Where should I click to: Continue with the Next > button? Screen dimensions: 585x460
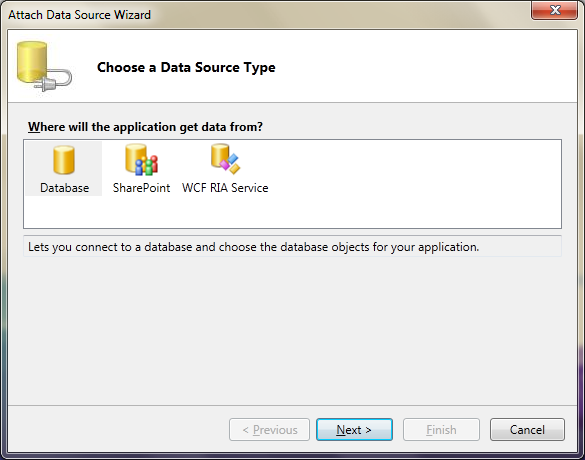[354, 429]
